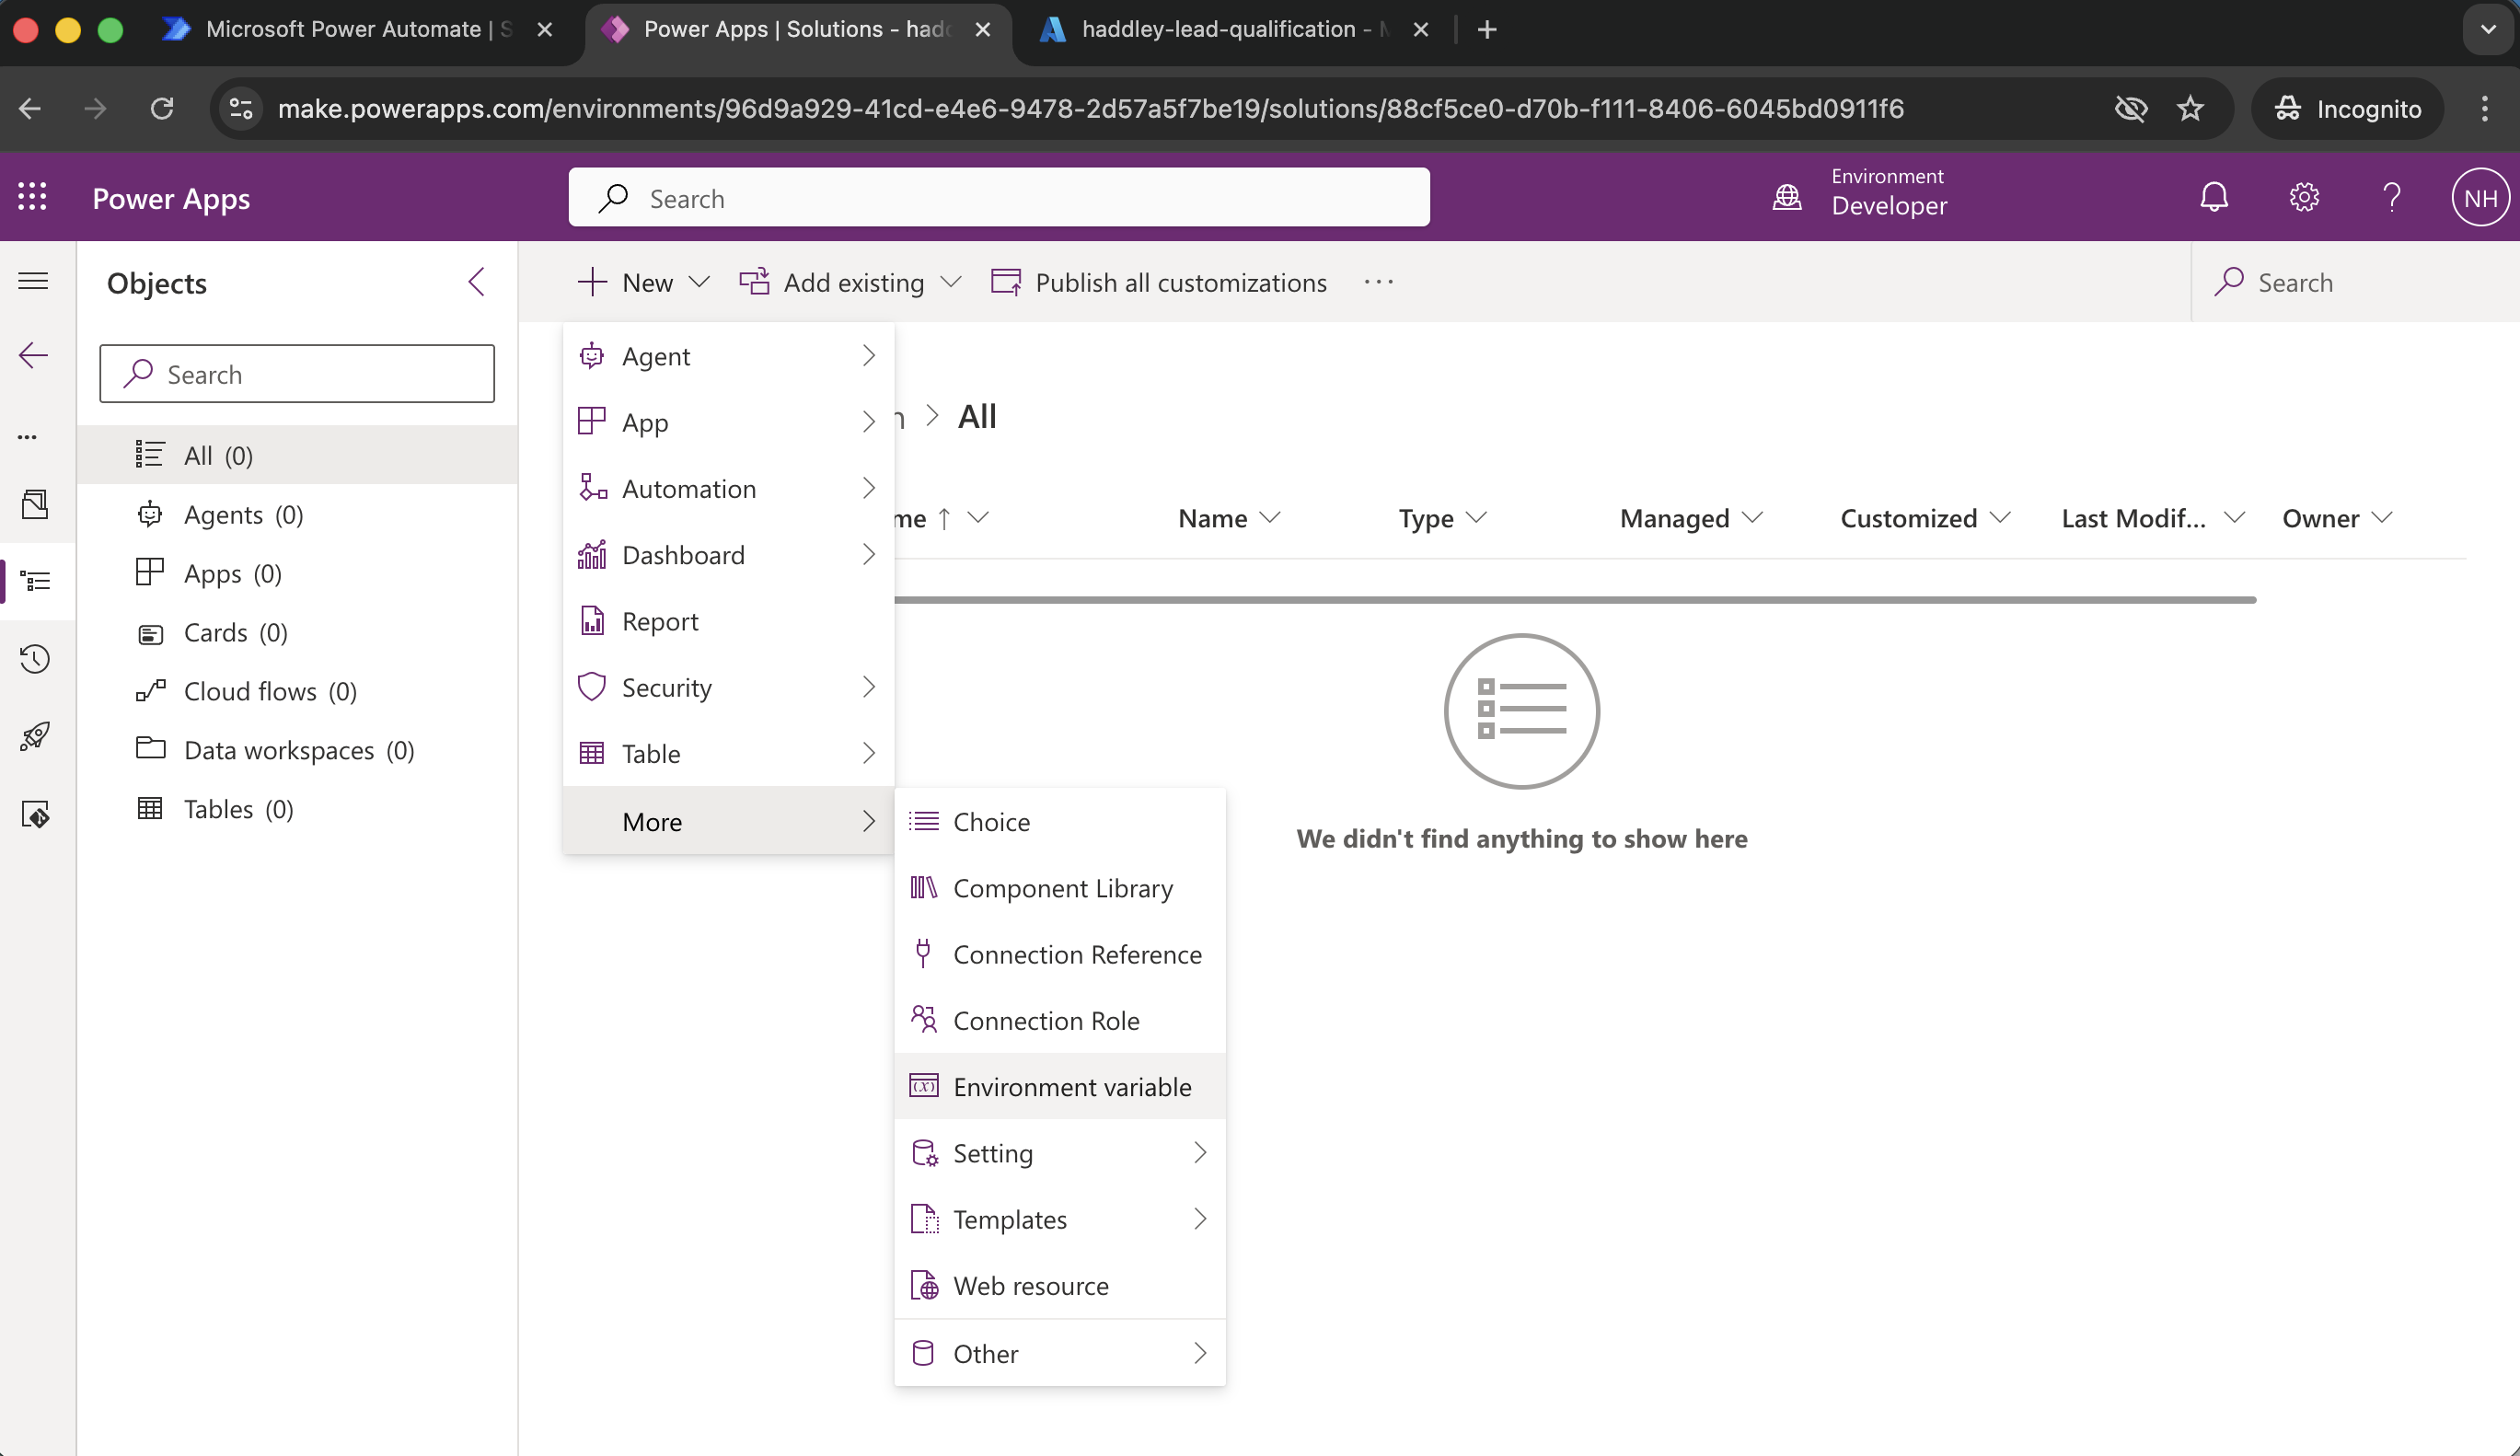Click the back arrow in the left sidebar

(34, 355)
